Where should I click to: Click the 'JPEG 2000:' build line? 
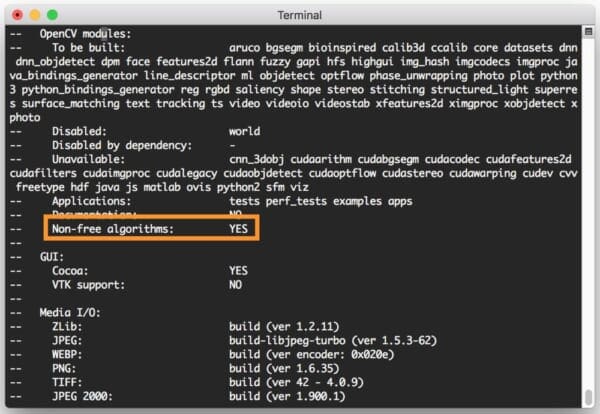(x=87, y=396)
